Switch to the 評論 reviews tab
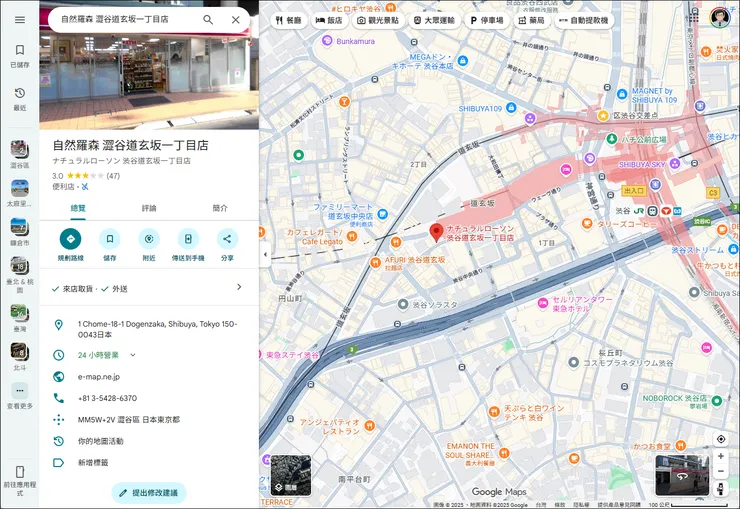The width and height of the screenshot is (740, 509). pyautogui.click(x=149, y=208)
